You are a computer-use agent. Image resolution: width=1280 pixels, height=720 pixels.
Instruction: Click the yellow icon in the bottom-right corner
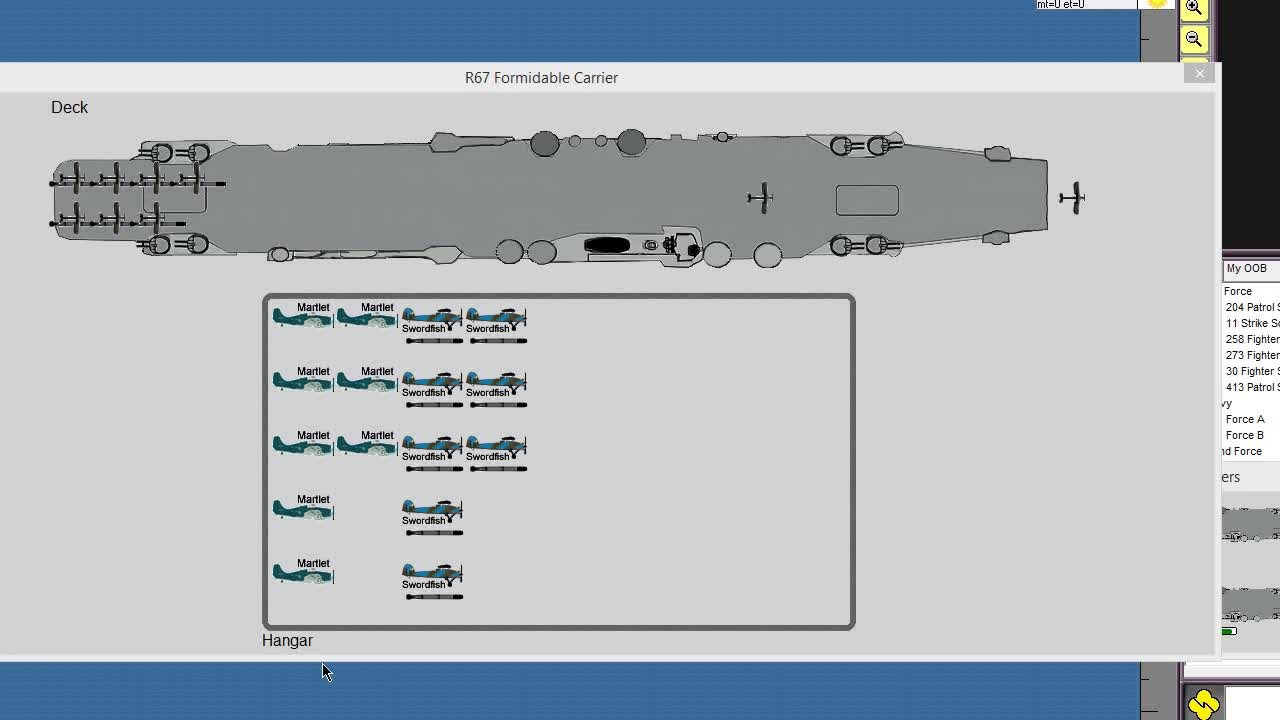[1204, 704]
